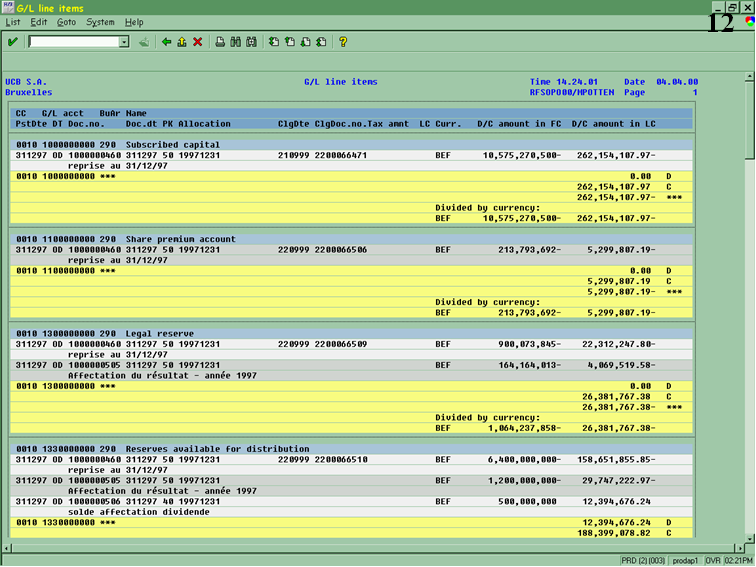The width and height of the screenshot is (756, 567).
Task: Click inside the command input field
Action: click(x=74, y=42)
